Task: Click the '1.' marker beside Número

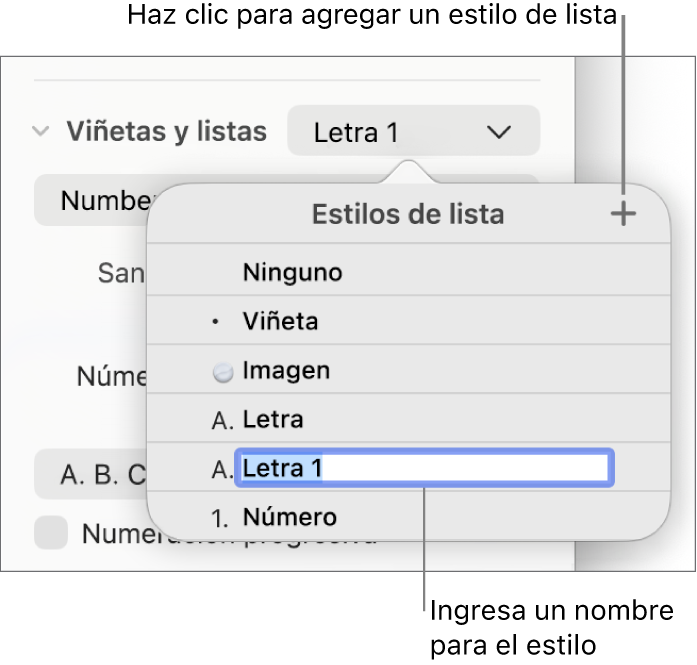Action: pyautogui.click(x=223, y=518)
